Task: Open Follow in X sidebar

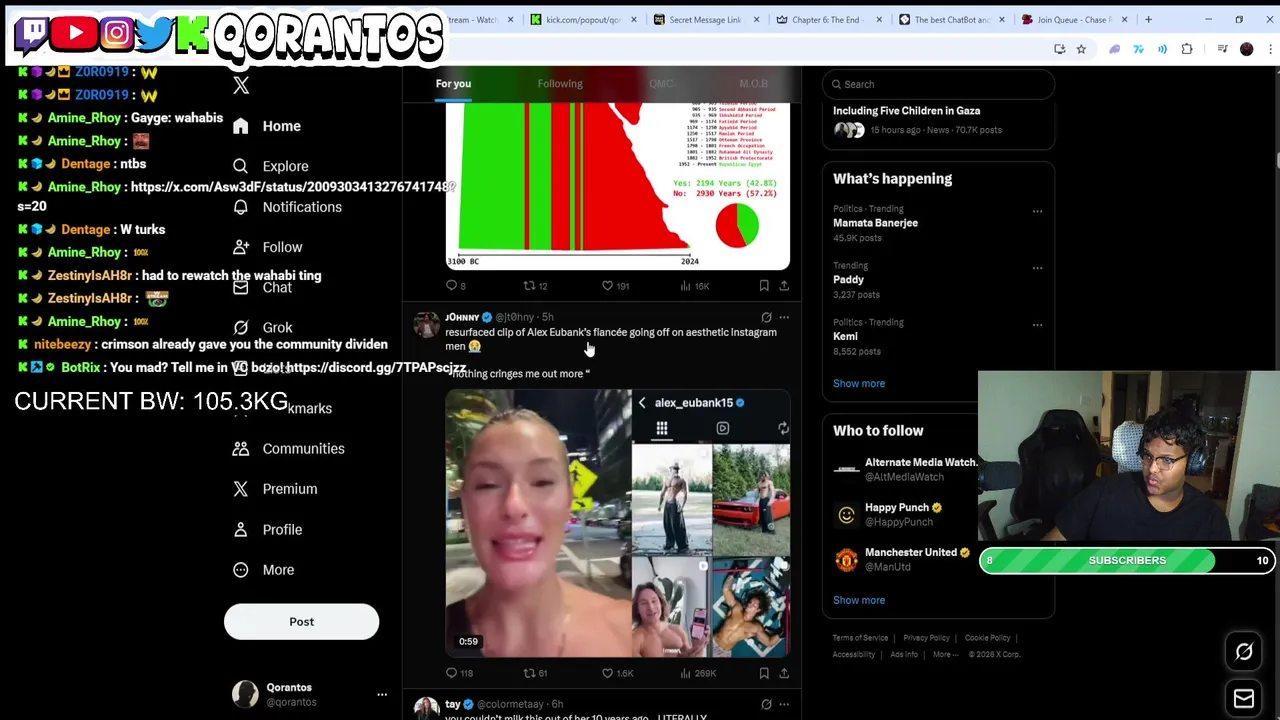Action: (x=267, y=247)
